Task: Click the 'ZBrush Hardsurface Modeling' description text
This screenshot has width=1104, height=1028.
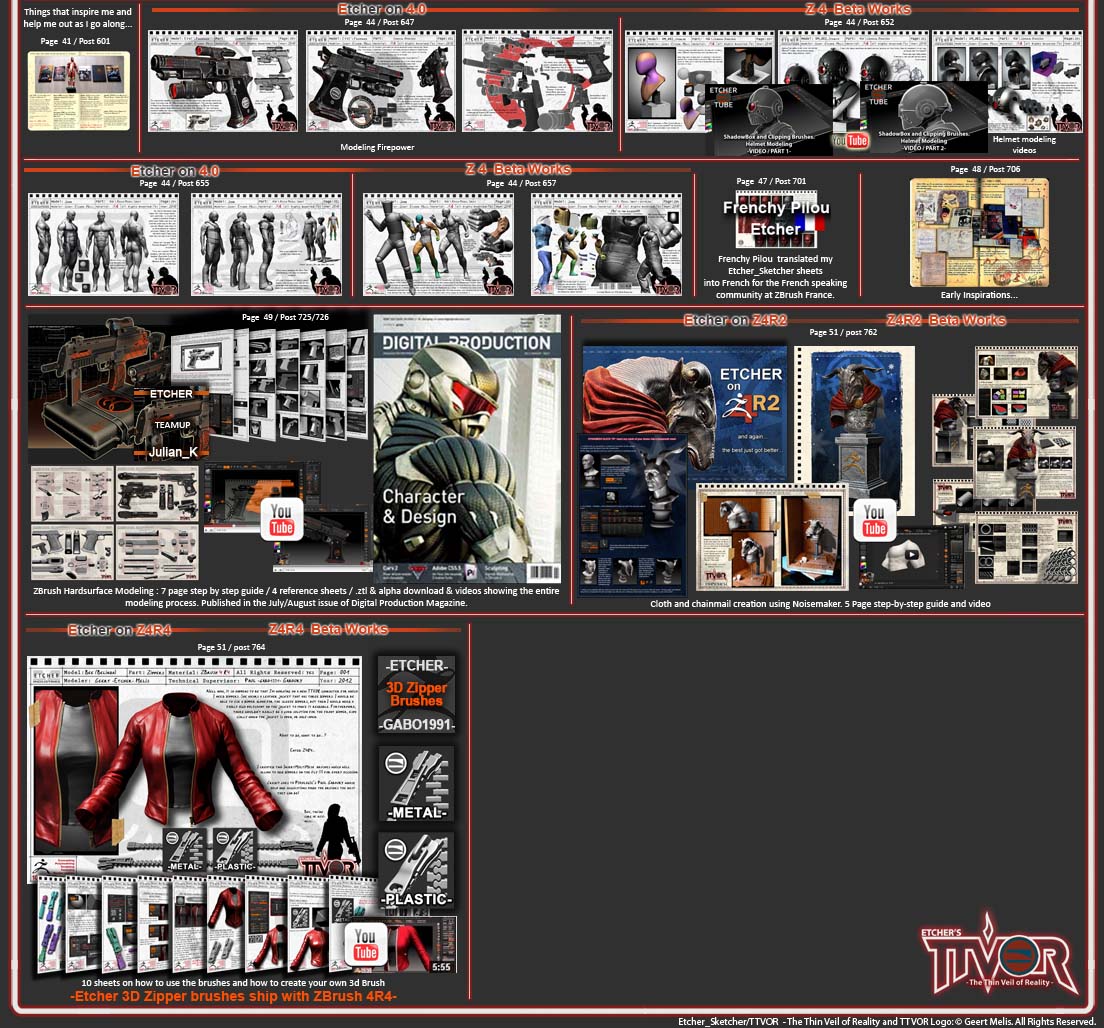Action: point(296,596)
